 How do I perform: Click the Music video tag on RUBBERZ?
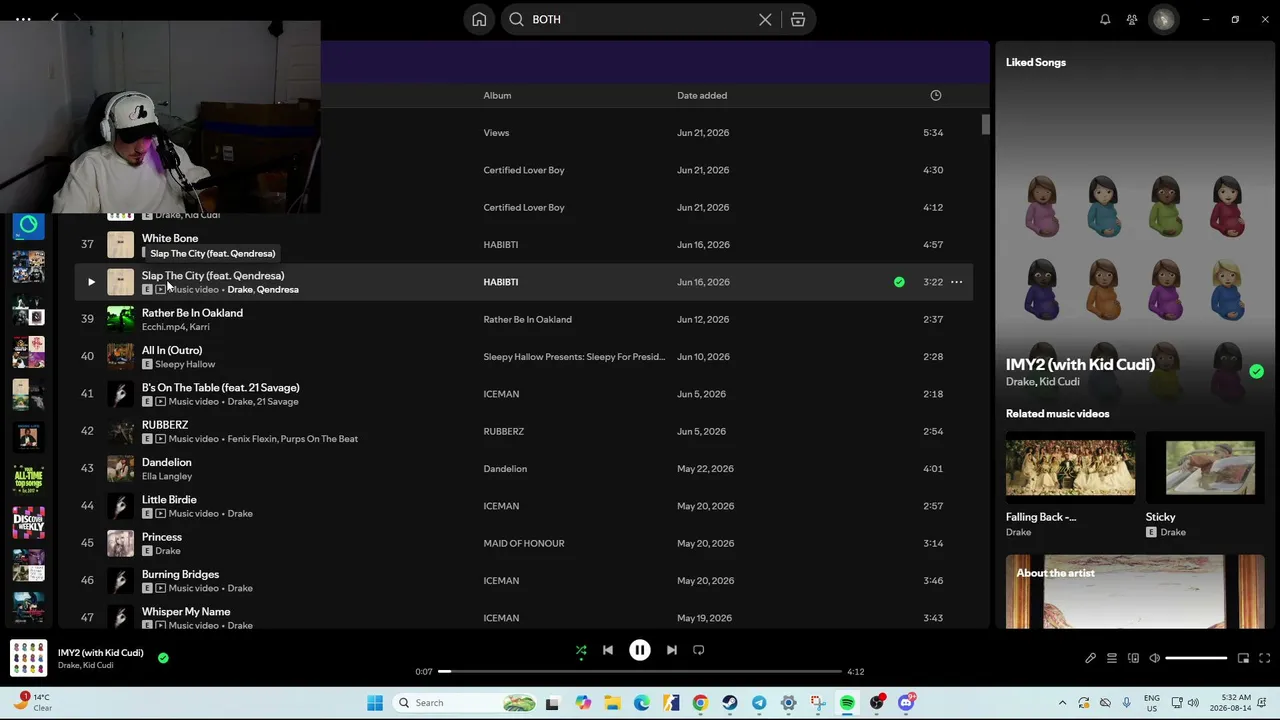[193, 439]
